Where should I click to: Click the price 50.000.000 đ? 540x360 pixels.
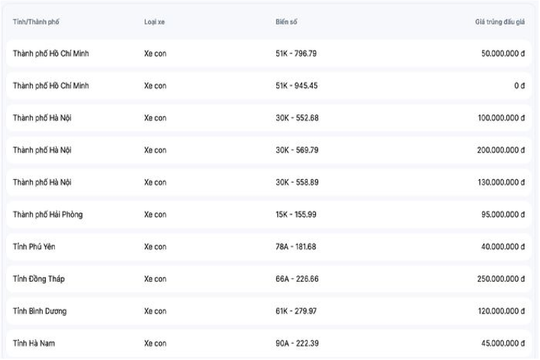503,53
